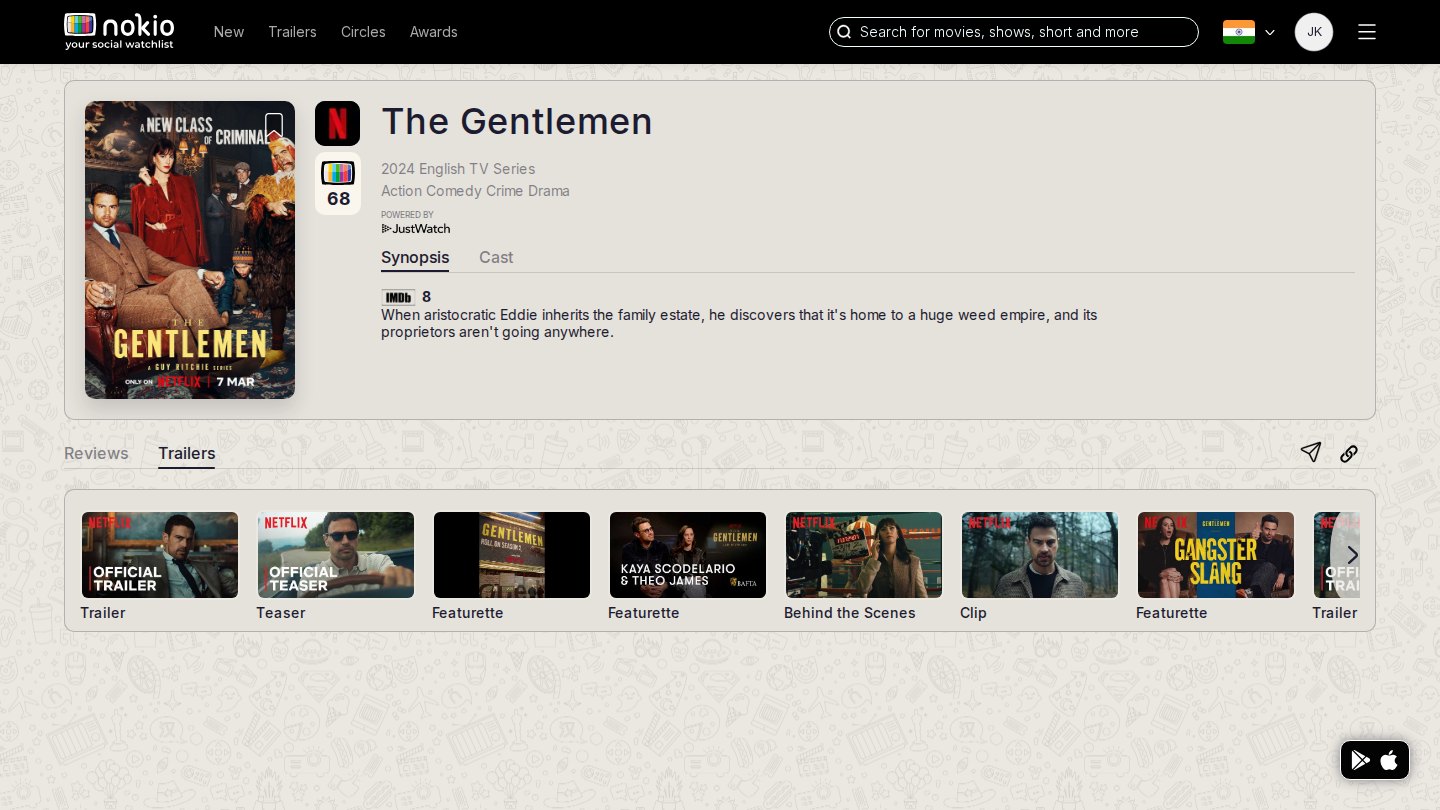Click the nokio score 68 badge
Screen dimensions: 1440x810
point(338,184)
